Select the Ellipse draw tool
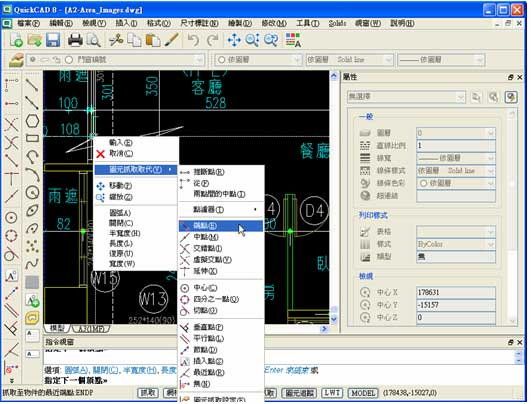 [x=33, y=210]
